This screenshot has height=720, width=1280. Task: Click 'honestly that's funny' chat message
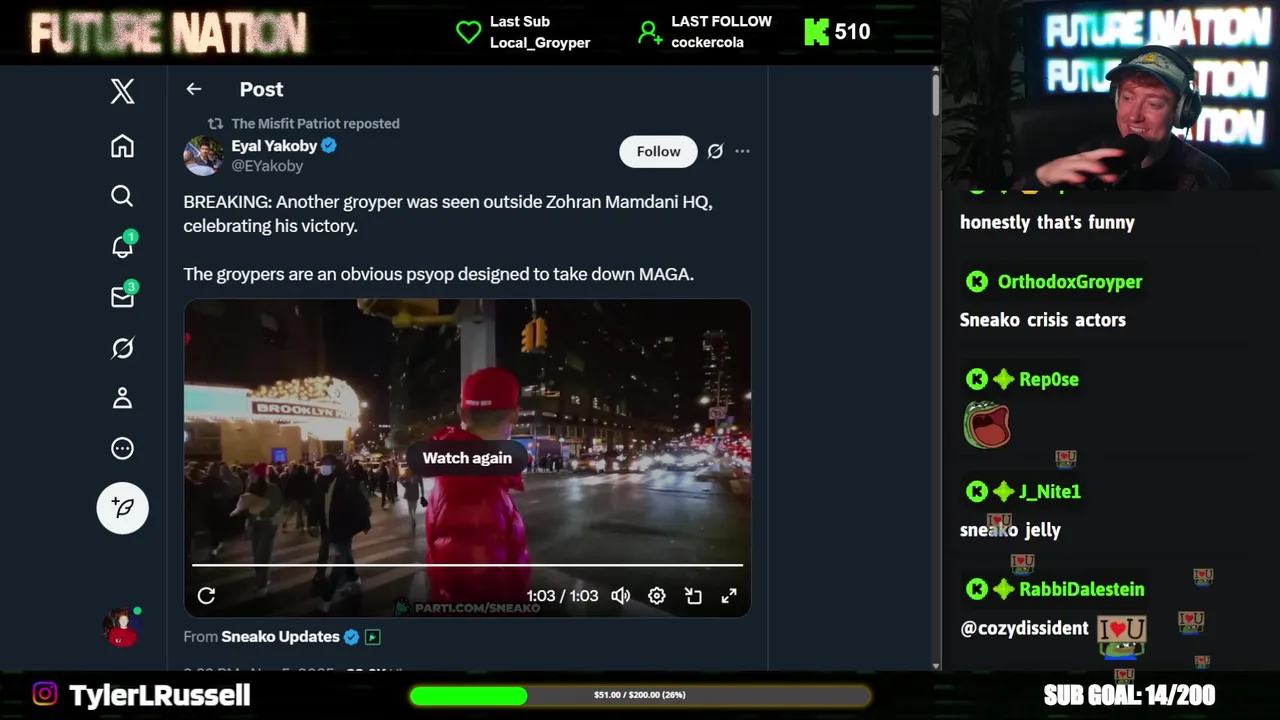[x=1047, y=222]
